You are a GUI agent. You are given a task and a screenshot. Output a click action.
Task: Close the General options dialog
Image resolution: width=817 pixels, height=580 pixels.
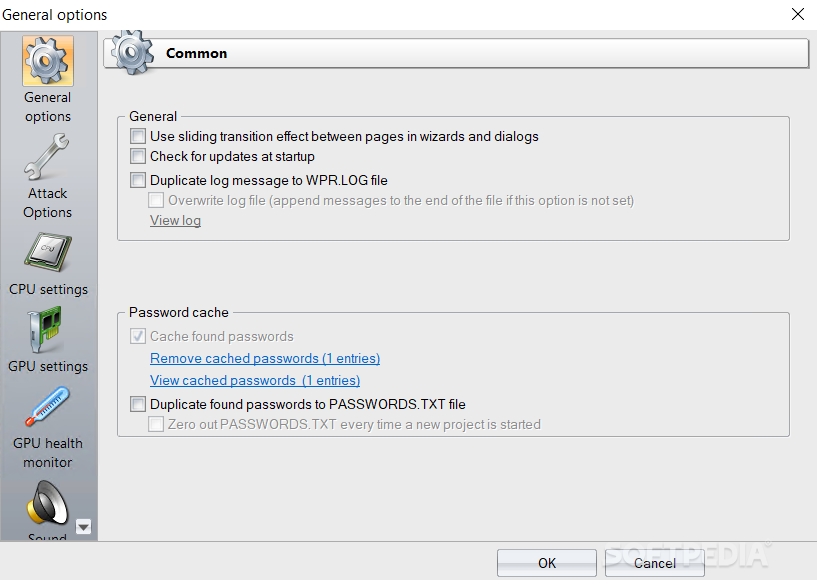click(x=797, y=14)
